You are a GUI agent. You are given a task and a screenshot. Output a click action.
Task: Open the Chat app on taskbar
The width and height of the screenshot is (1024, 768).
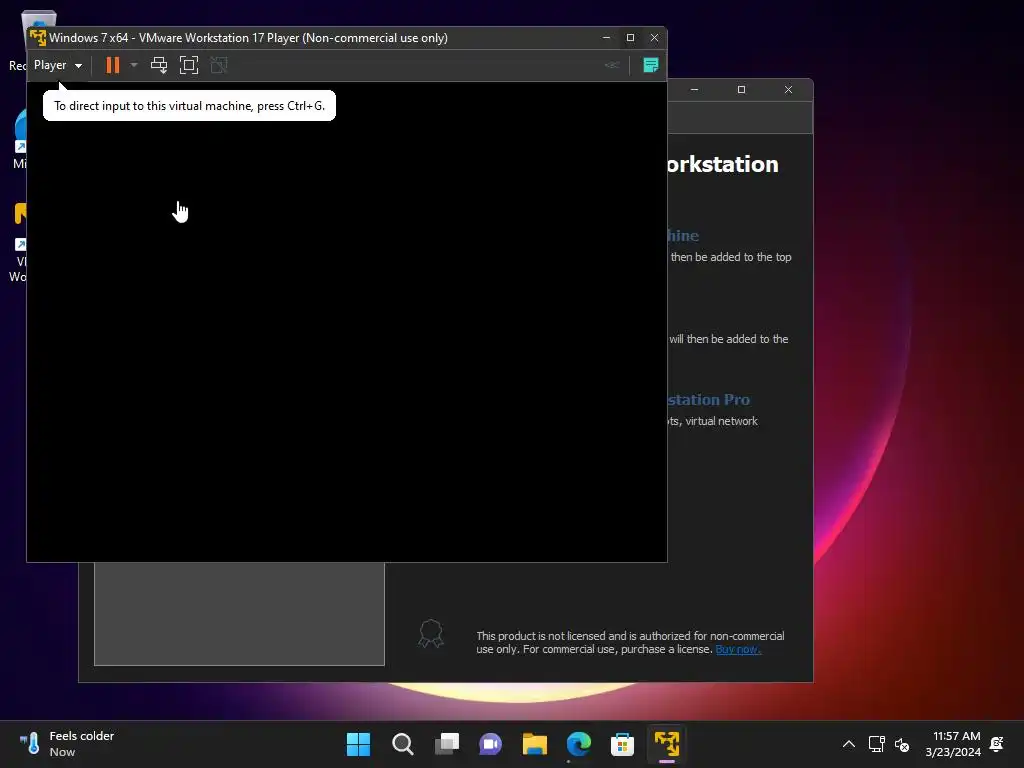tap(490, 744)
